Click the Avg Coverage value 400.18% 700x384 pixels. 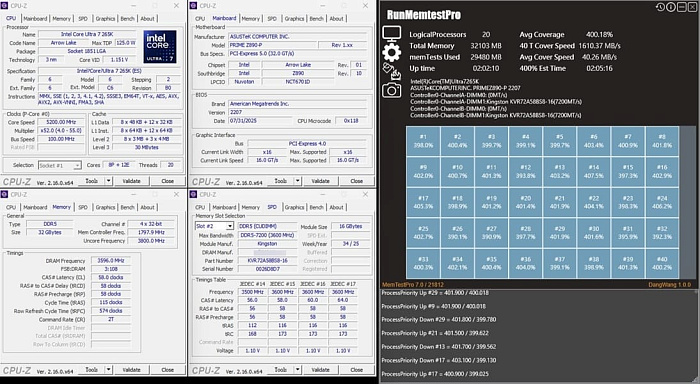coord(599,34)
